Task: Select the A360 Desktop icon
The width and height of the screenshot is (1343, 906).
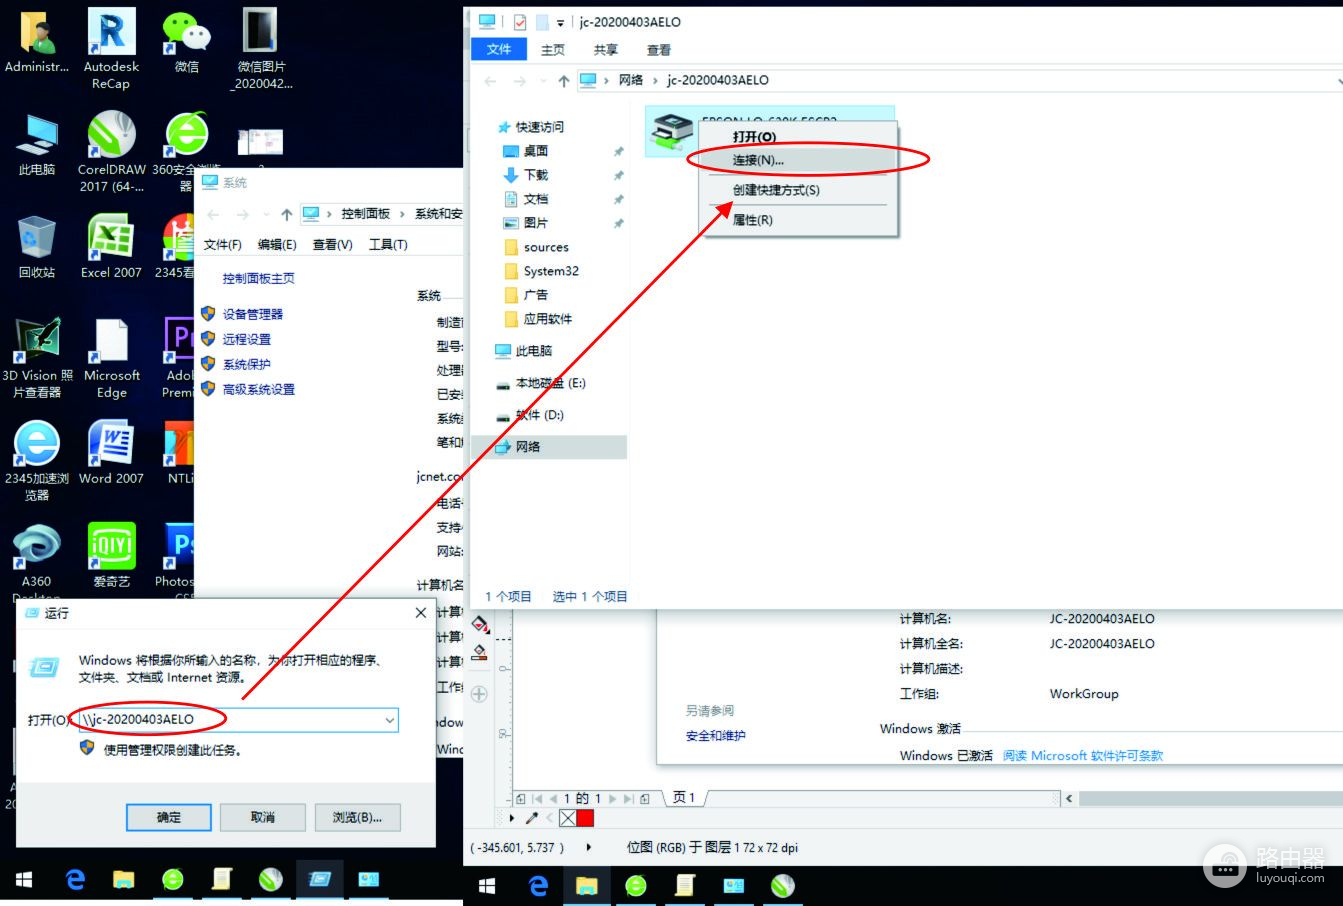Action: pos(37,555)
